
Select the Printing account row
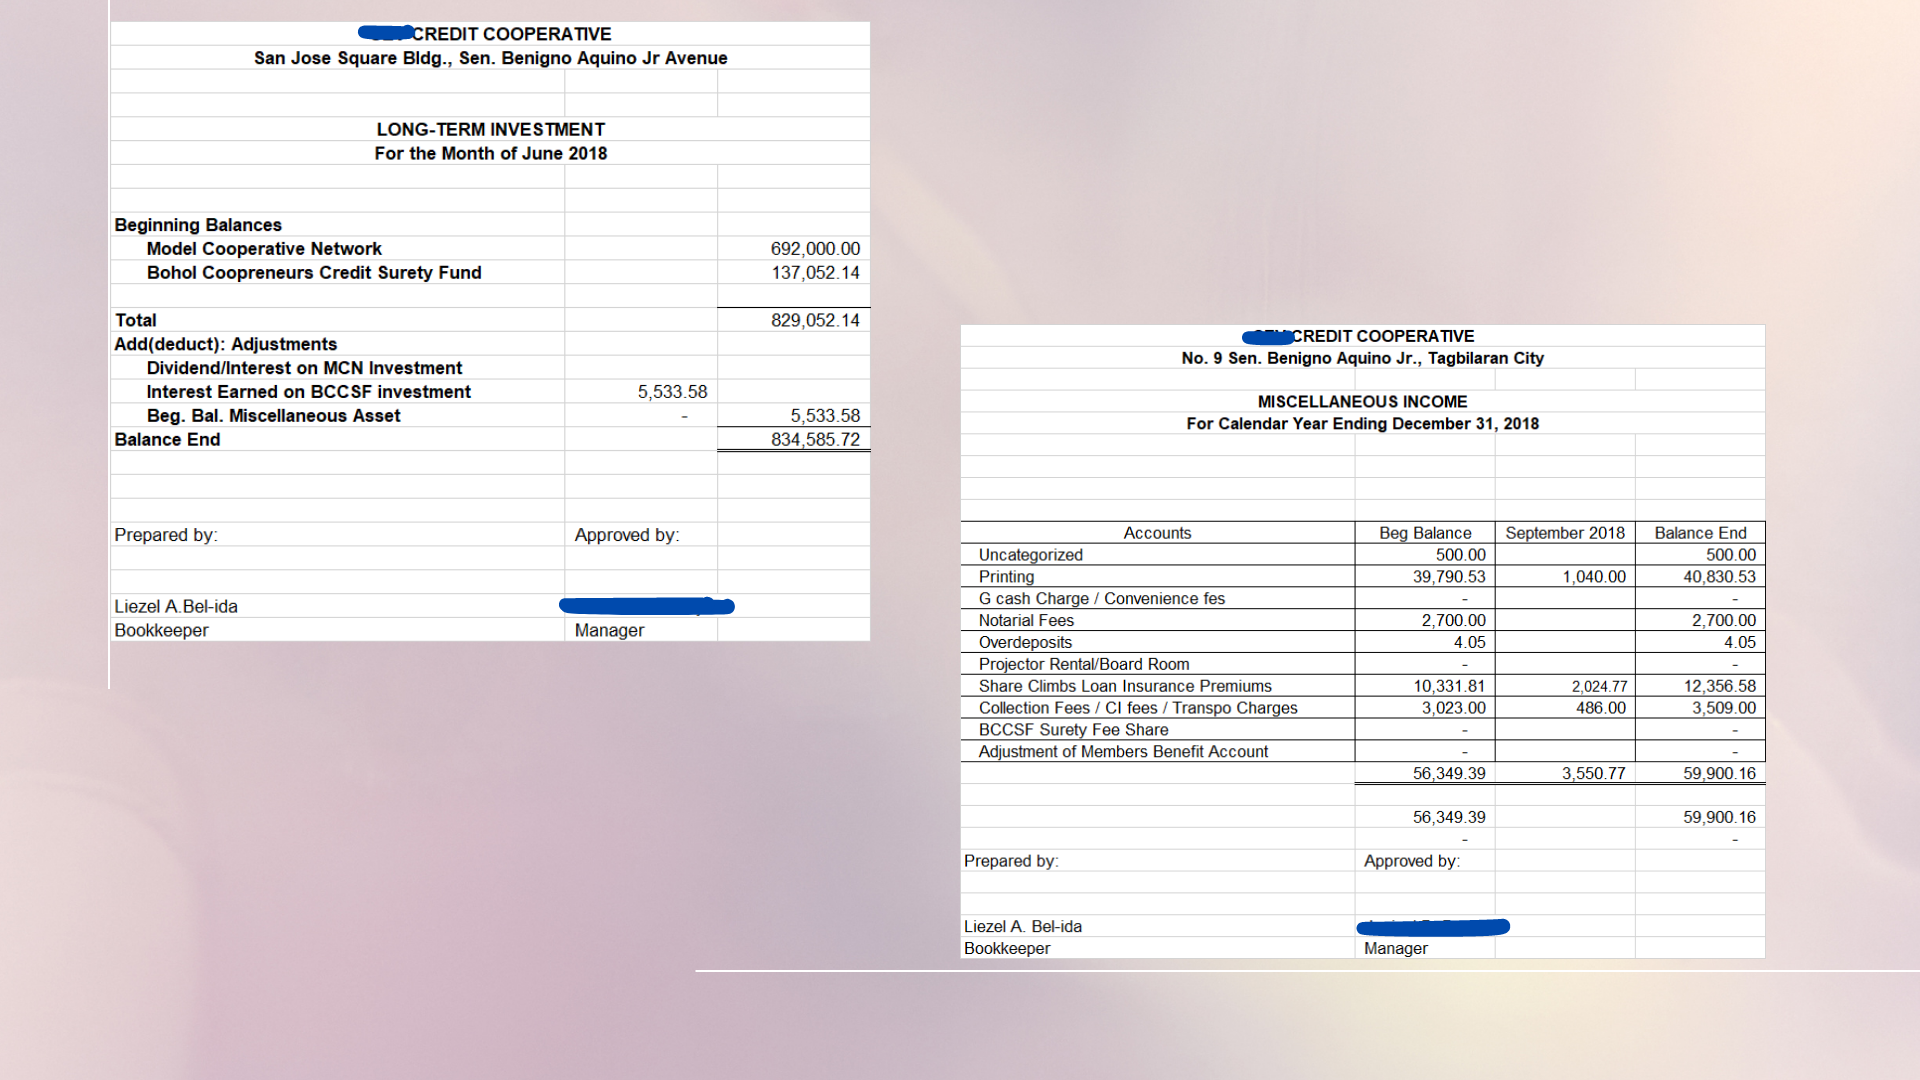(1006, 577)
